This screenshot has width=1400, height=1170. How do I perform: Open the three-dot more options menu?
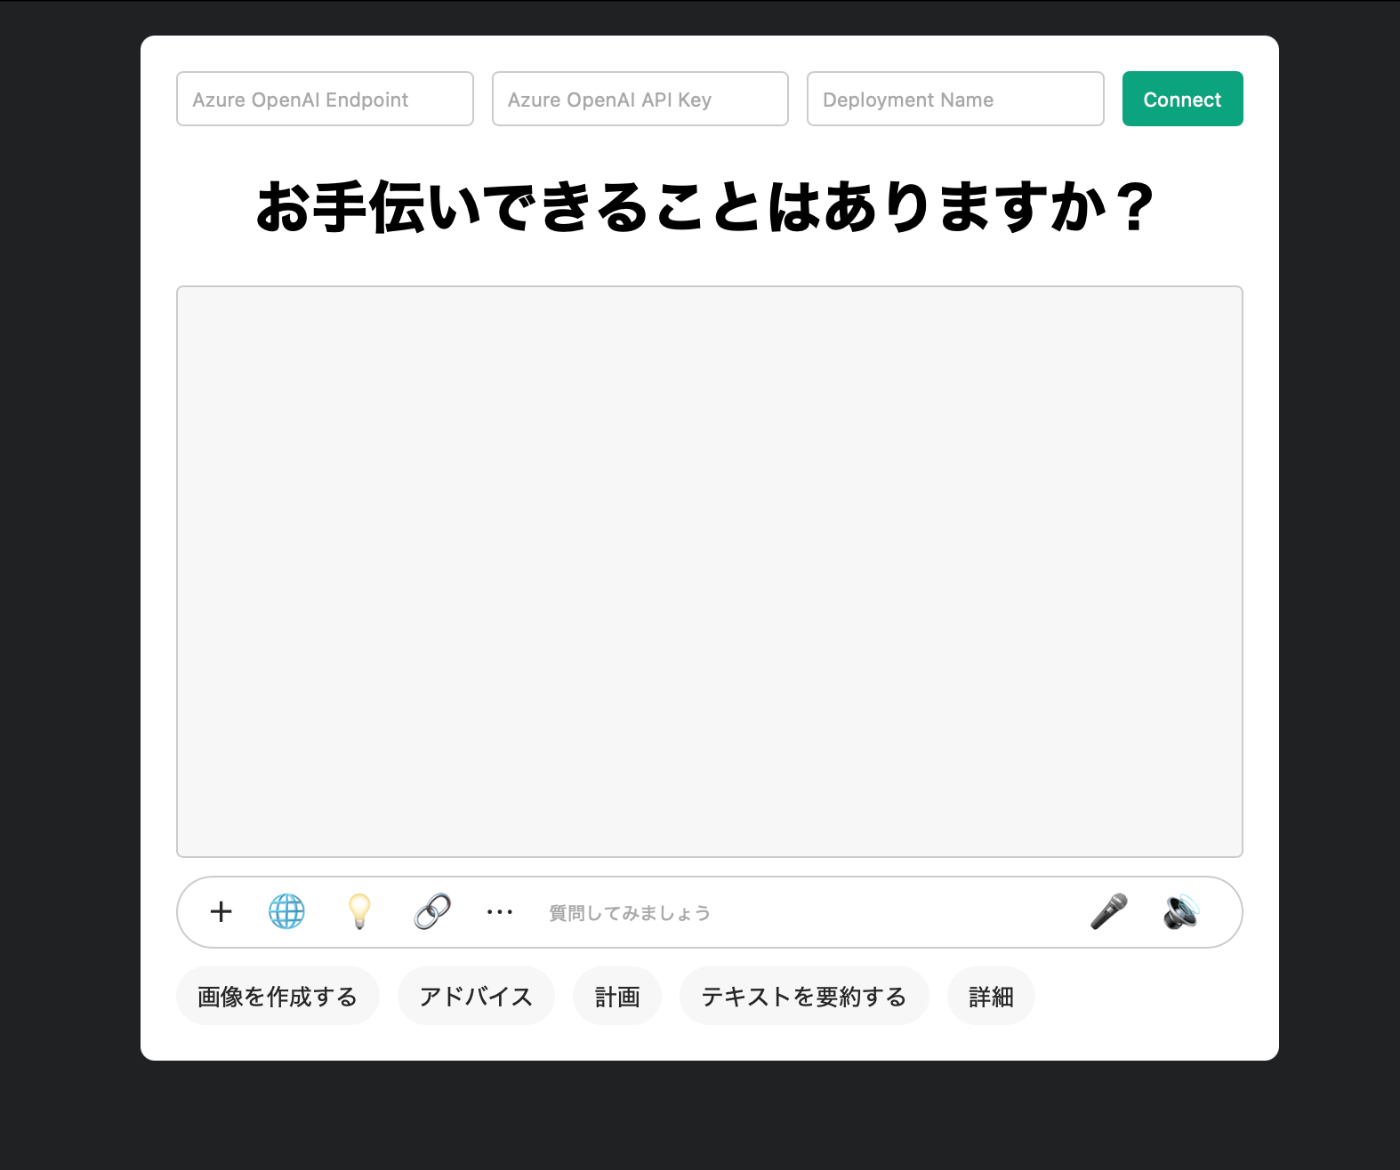(500, 912)
